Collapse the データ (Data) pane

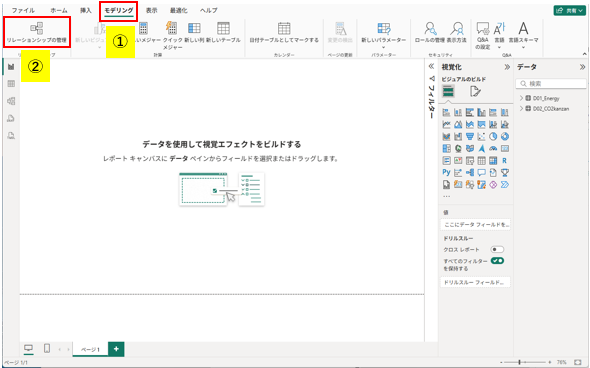[582, 67]
